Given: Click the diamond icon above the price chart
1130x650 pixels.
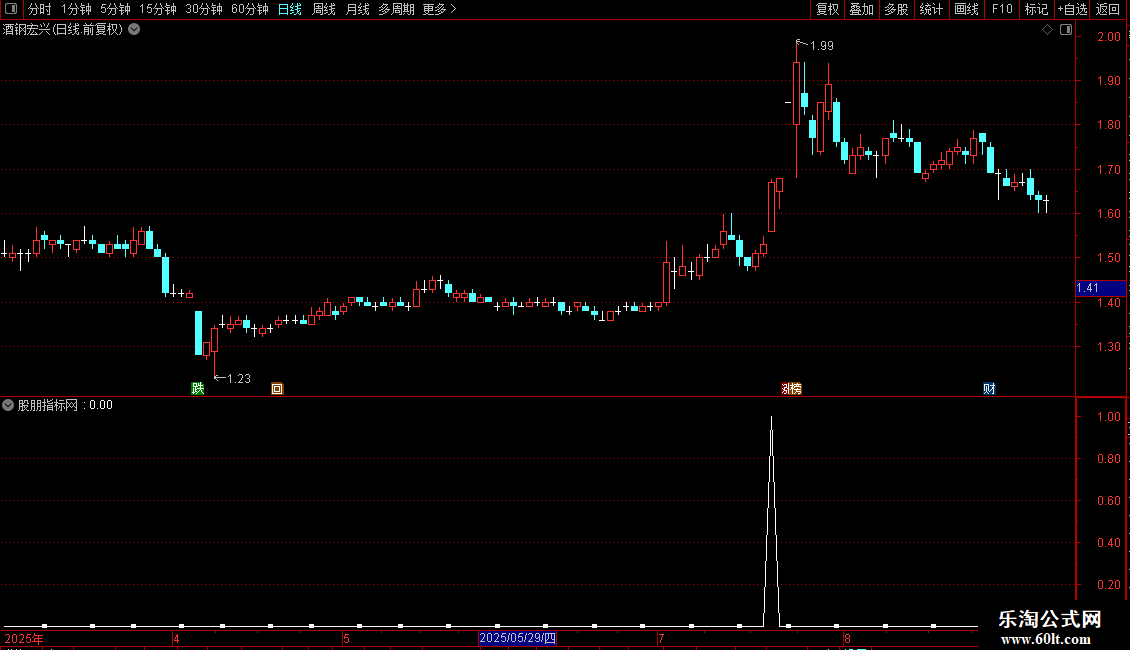Looking at the screenshot, I should 1047,30.
